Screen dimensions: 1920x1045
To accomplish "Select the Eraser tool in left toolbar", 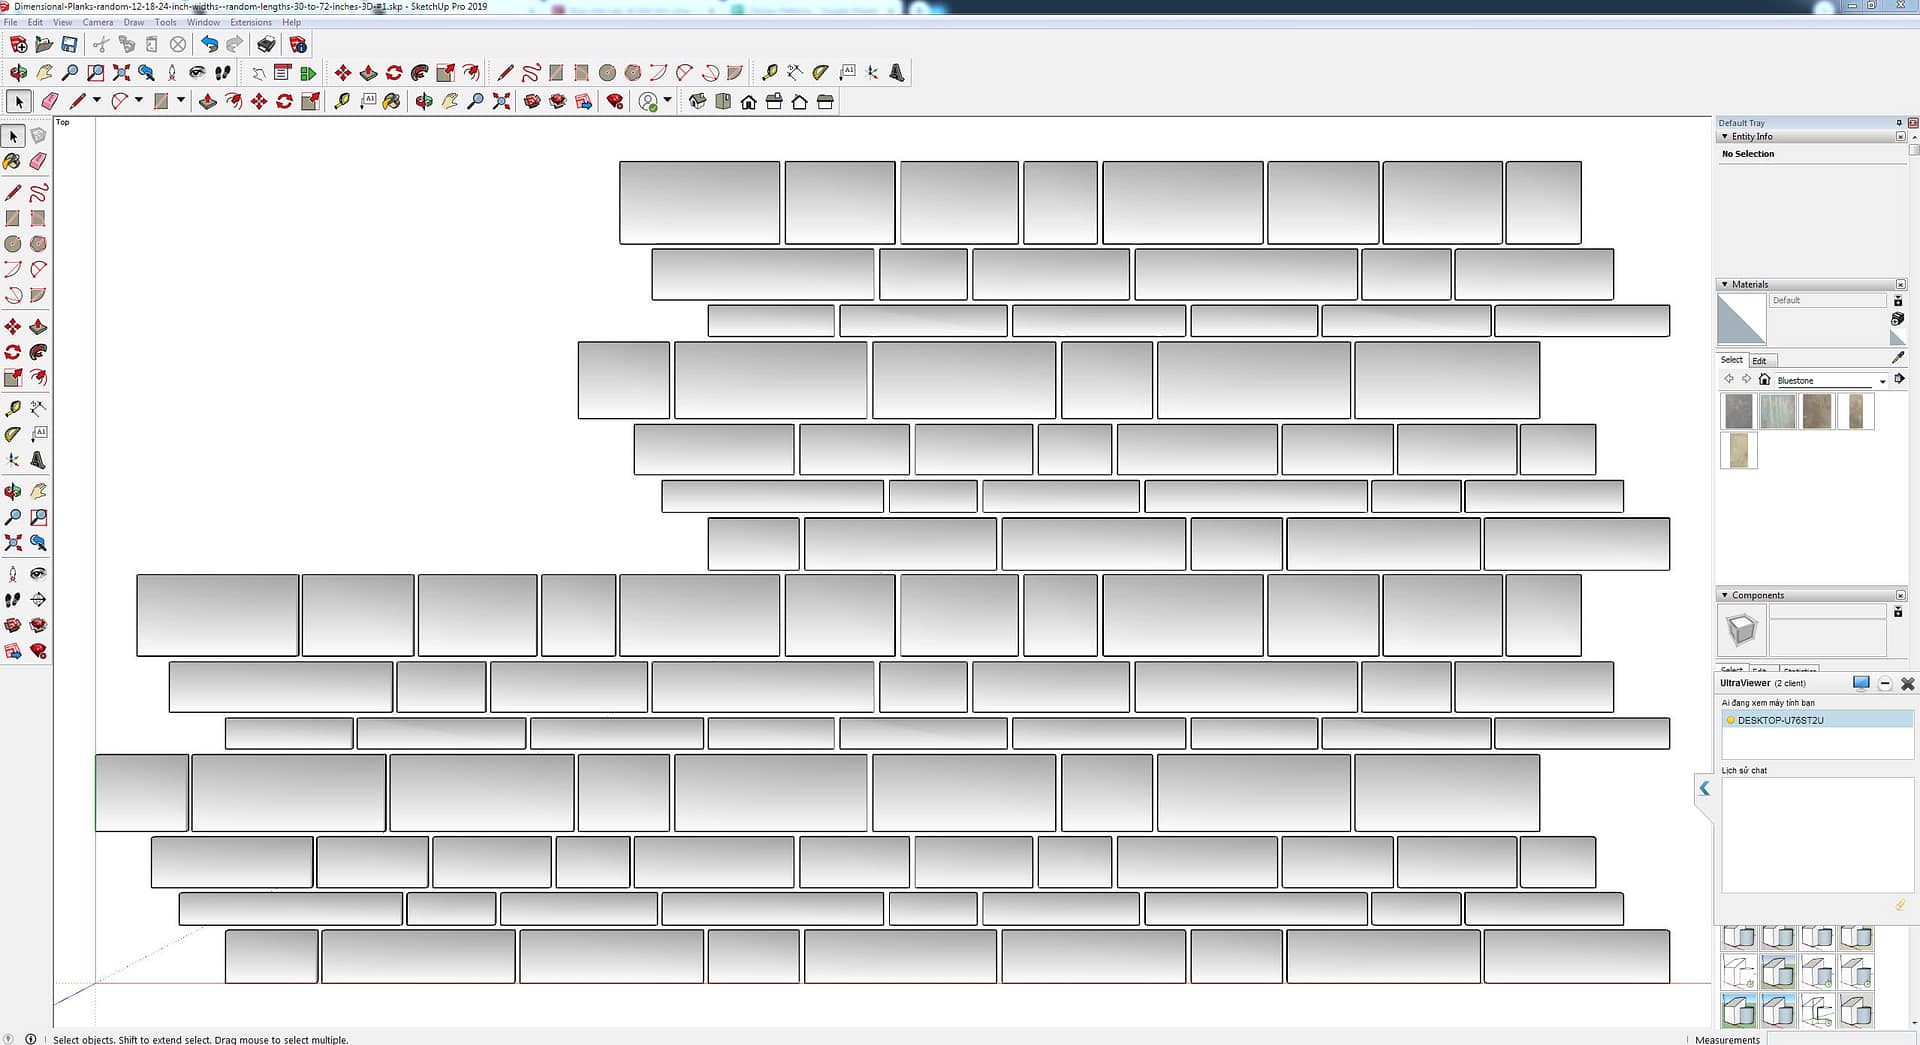I will 38,161.
